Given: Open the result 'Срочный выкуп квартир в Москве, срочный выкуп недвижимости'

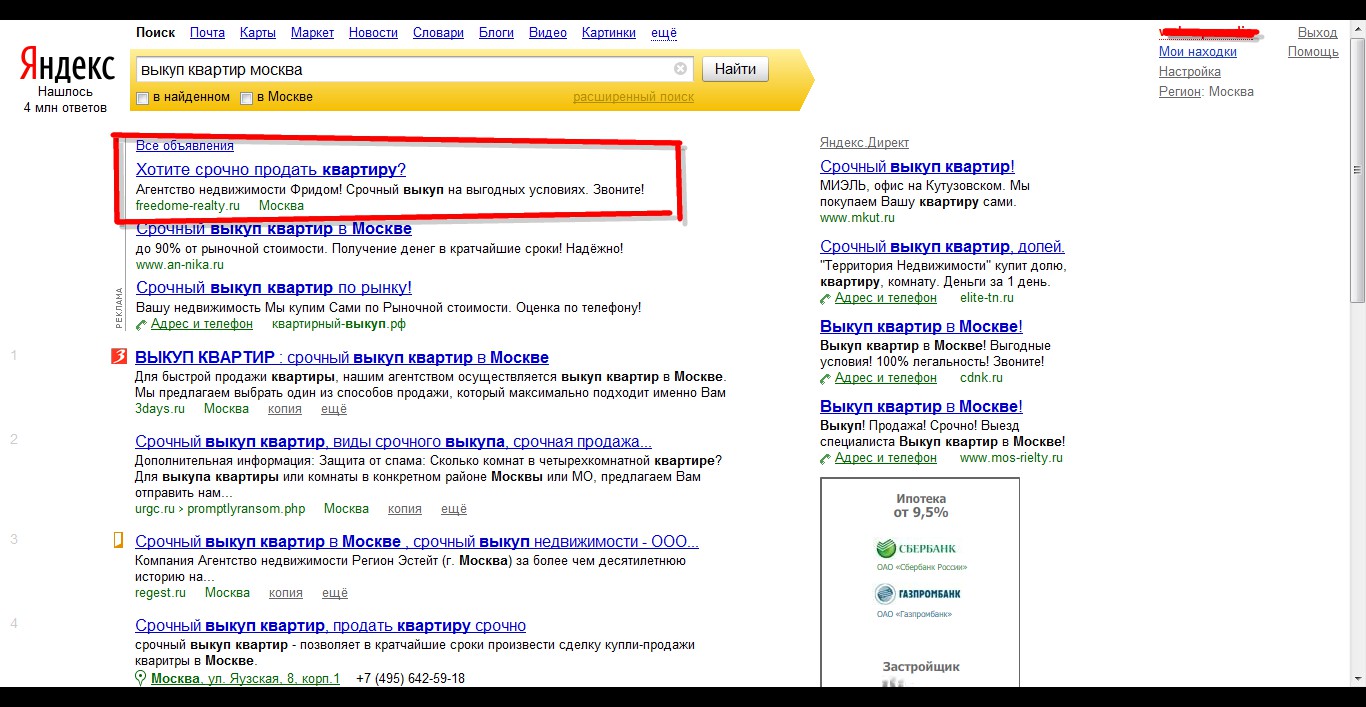Looking at the screenshot, I should 417,542.
